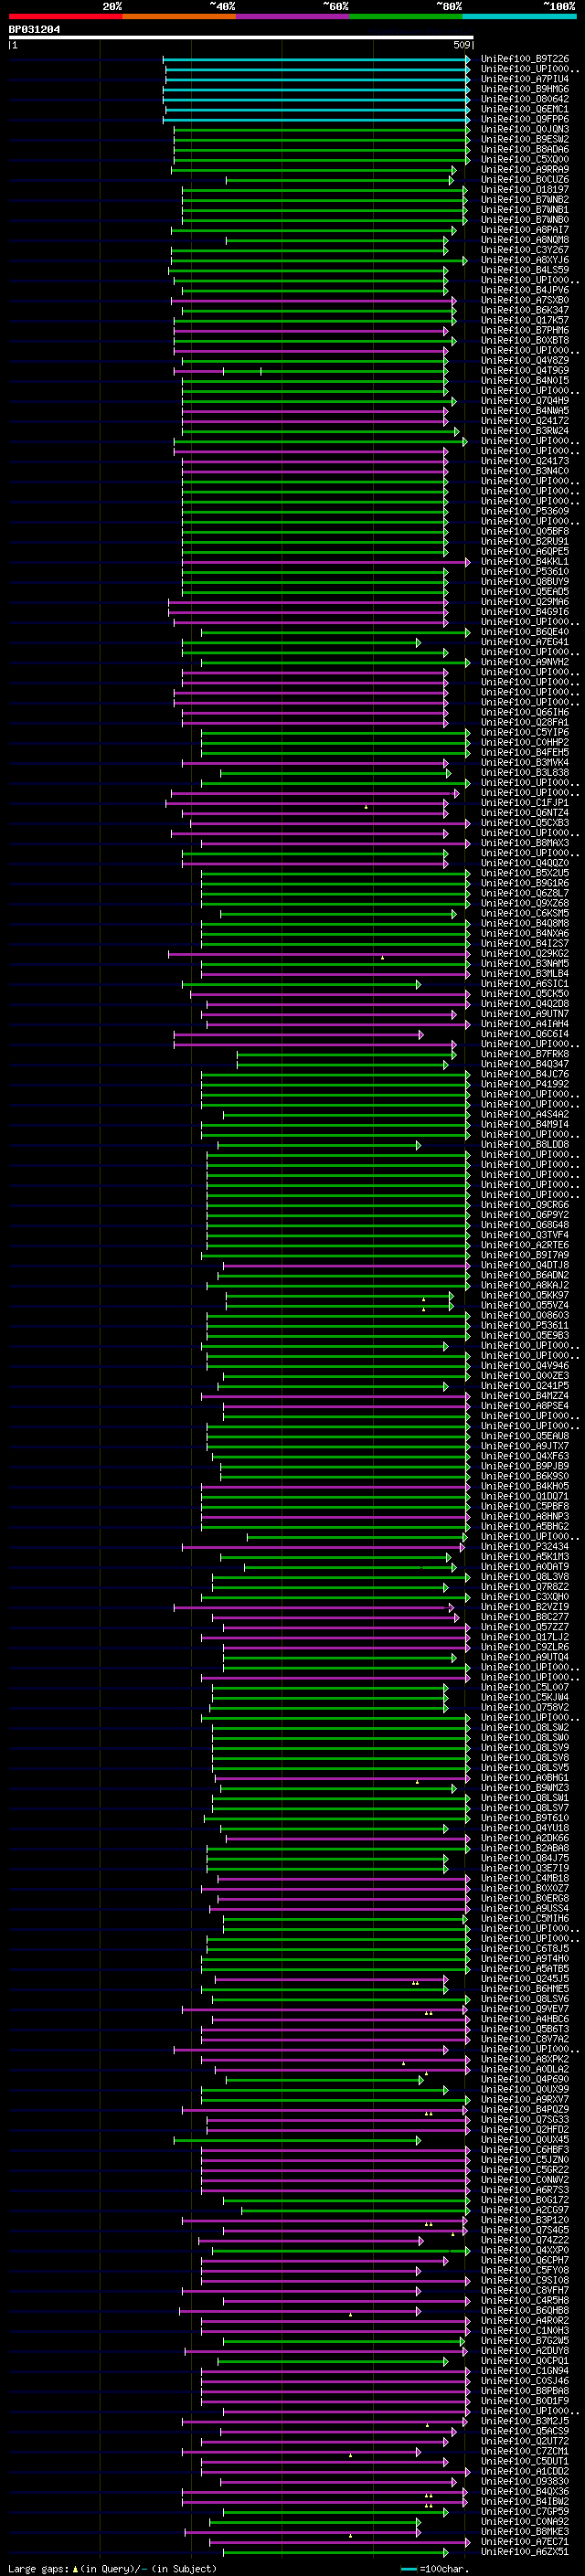Select hit label UniRef100_P53611

(525, 1325)
